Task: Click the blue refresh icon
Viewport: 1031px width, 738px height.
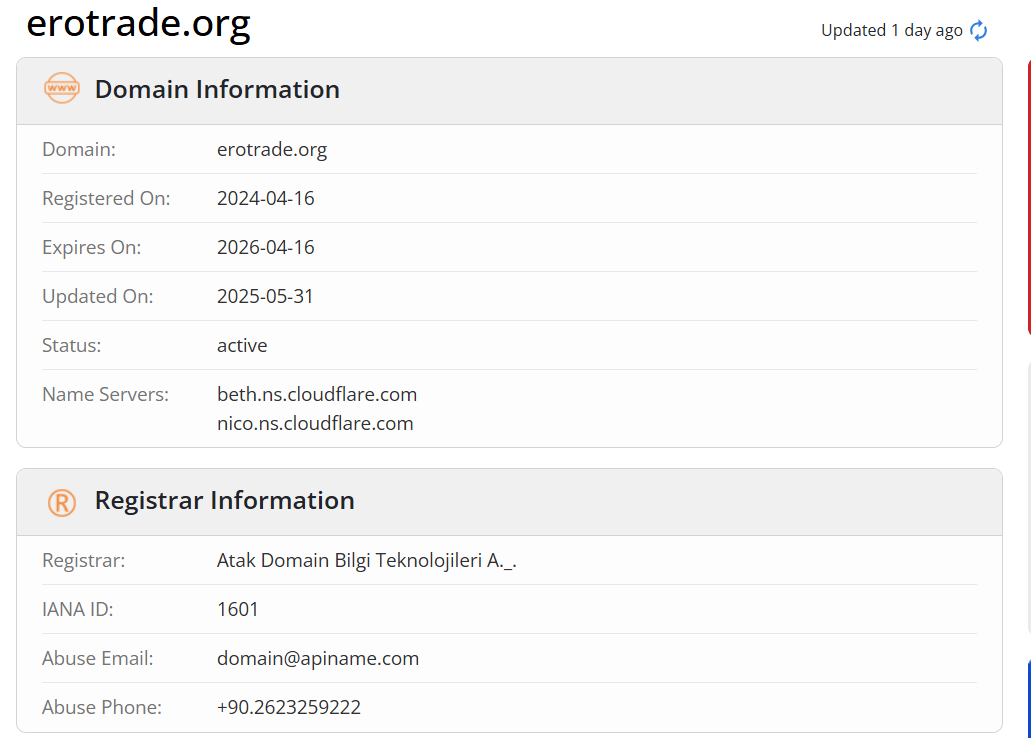Action: tap(978, 30)
